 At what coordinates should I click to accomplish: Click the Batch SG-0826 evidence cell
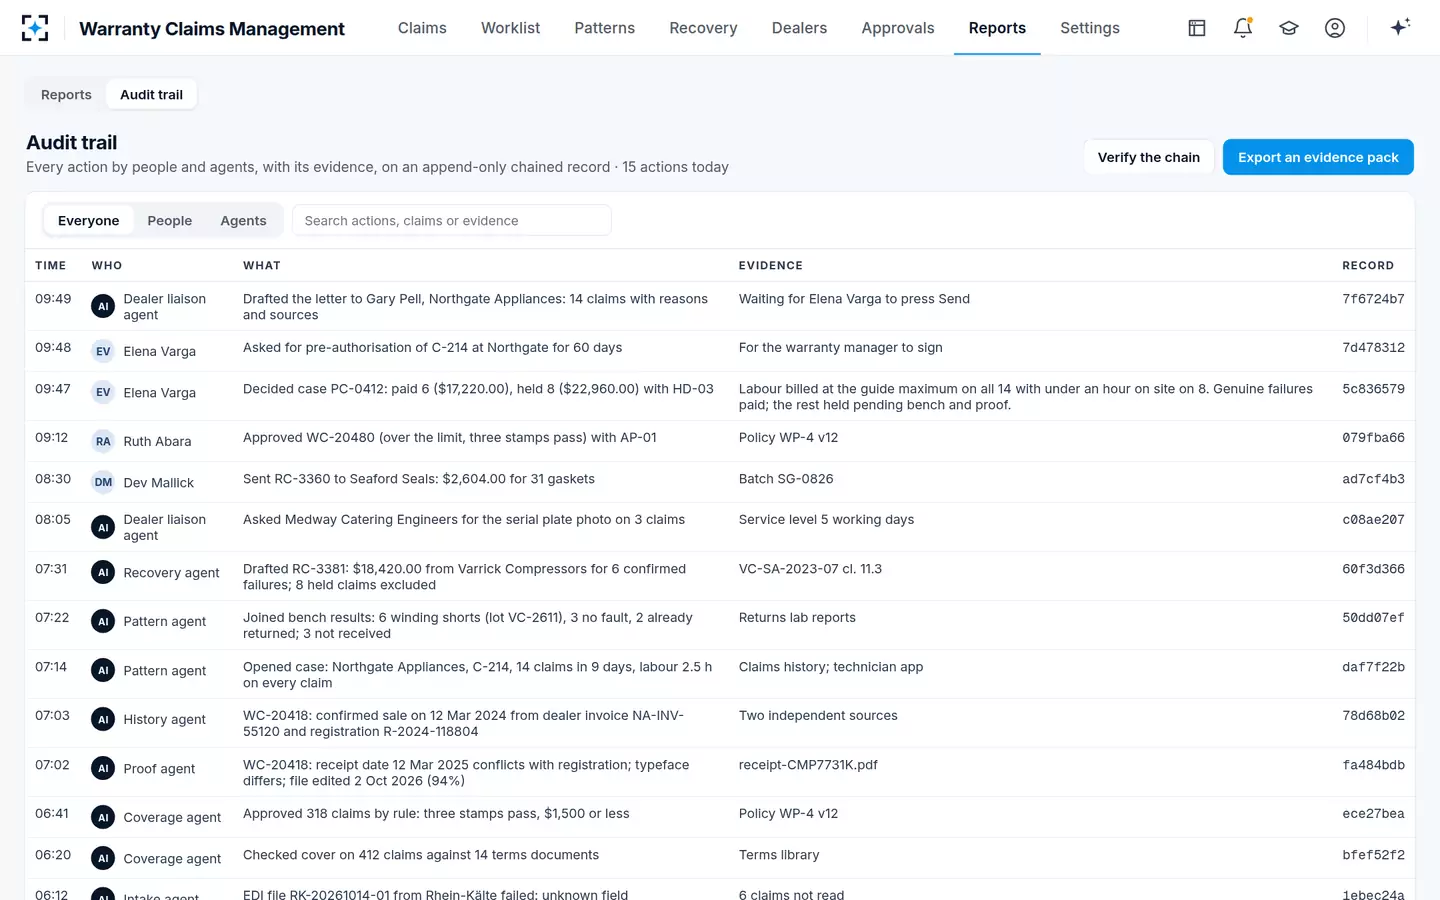(786, 479)
